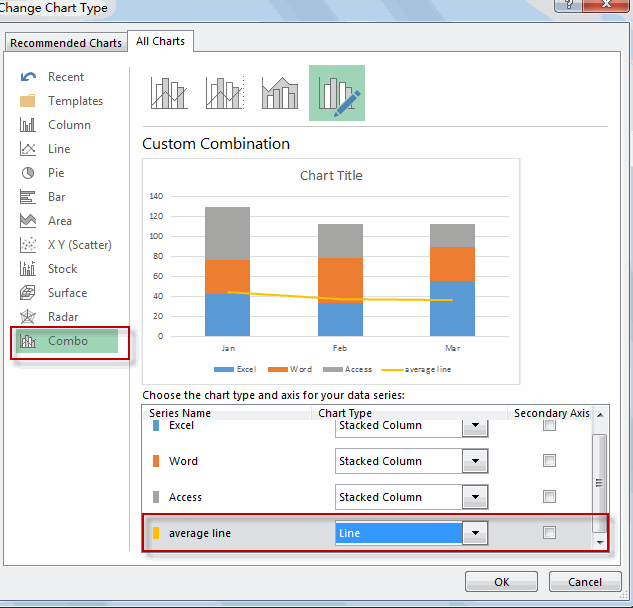Open the Help question mark button
This screenshot has width=633, height=608.
pos(568,5)
